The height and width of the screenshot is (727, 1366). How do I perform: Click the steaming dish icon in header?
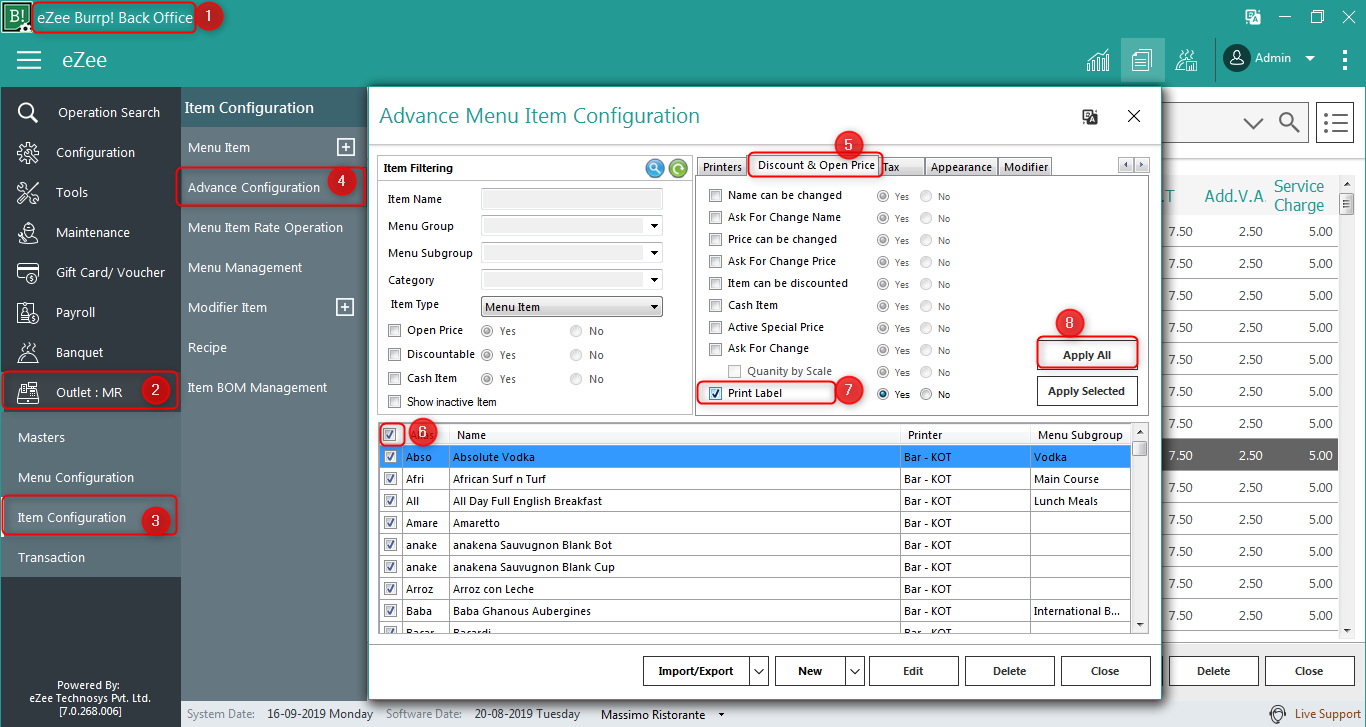point(1187,60)
